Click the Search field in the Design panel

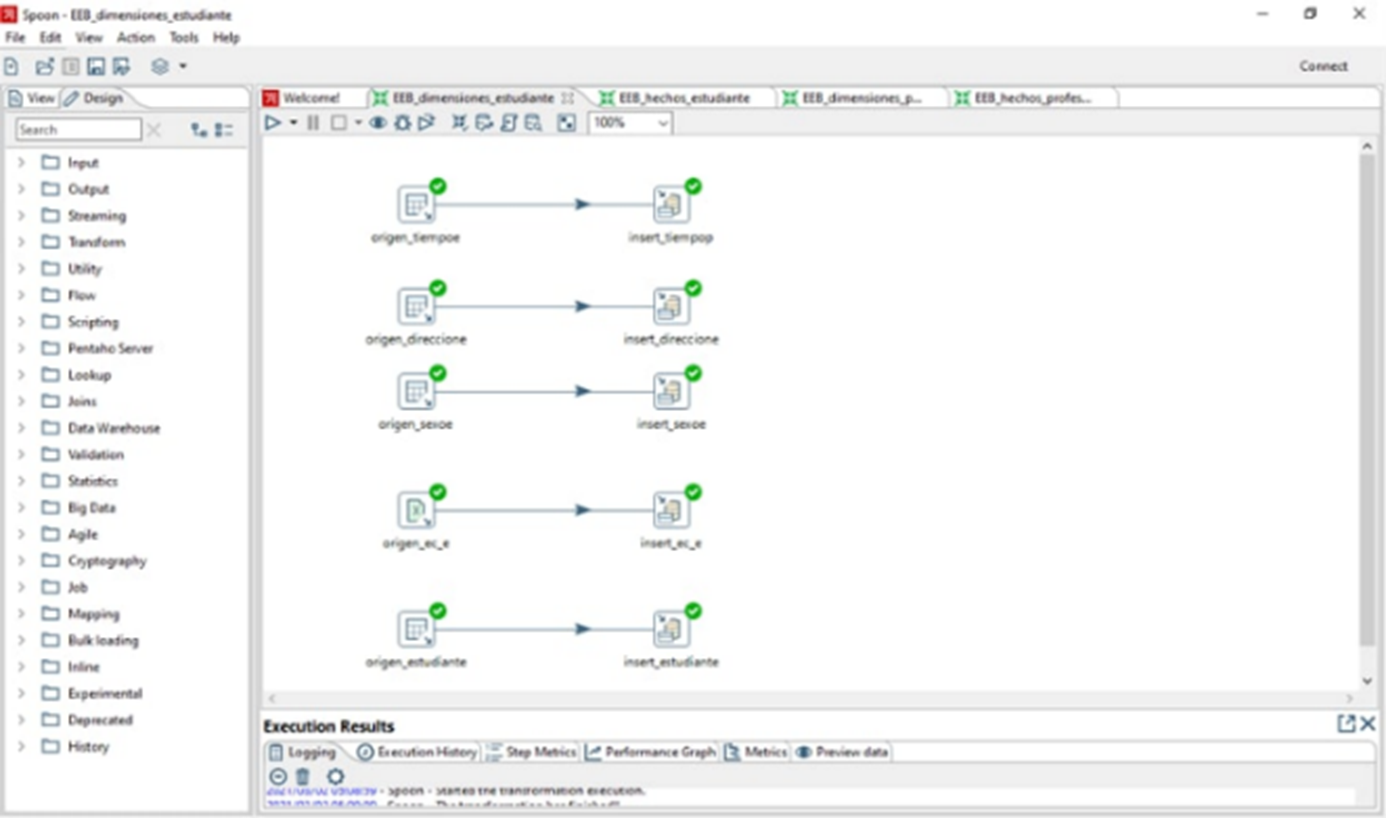point(79,129)
